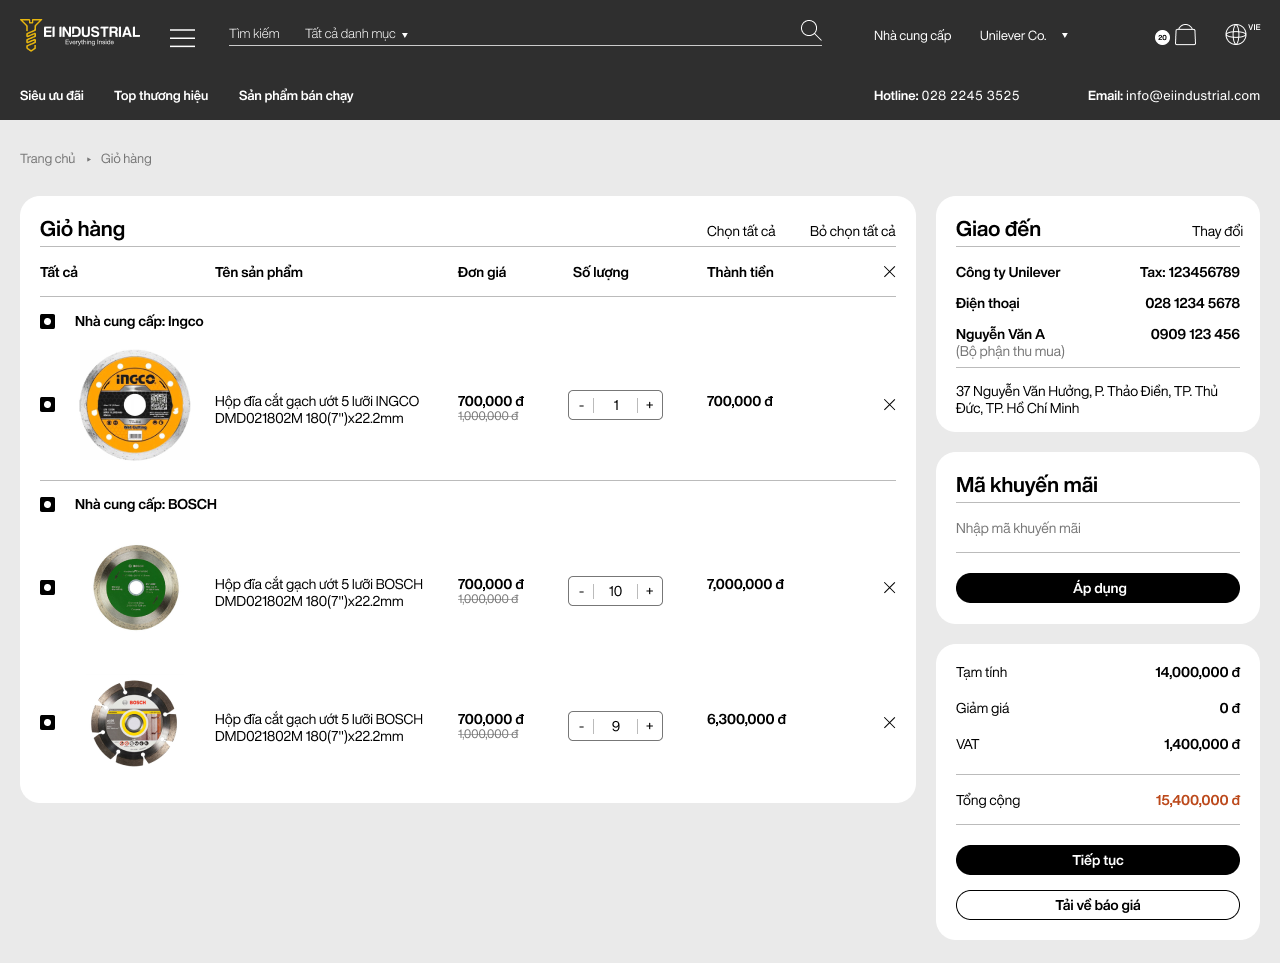Click Tải về báo giá button
Viewport: 1280px width, 963px height.
pyautogui.click(x=1098, y=905)
